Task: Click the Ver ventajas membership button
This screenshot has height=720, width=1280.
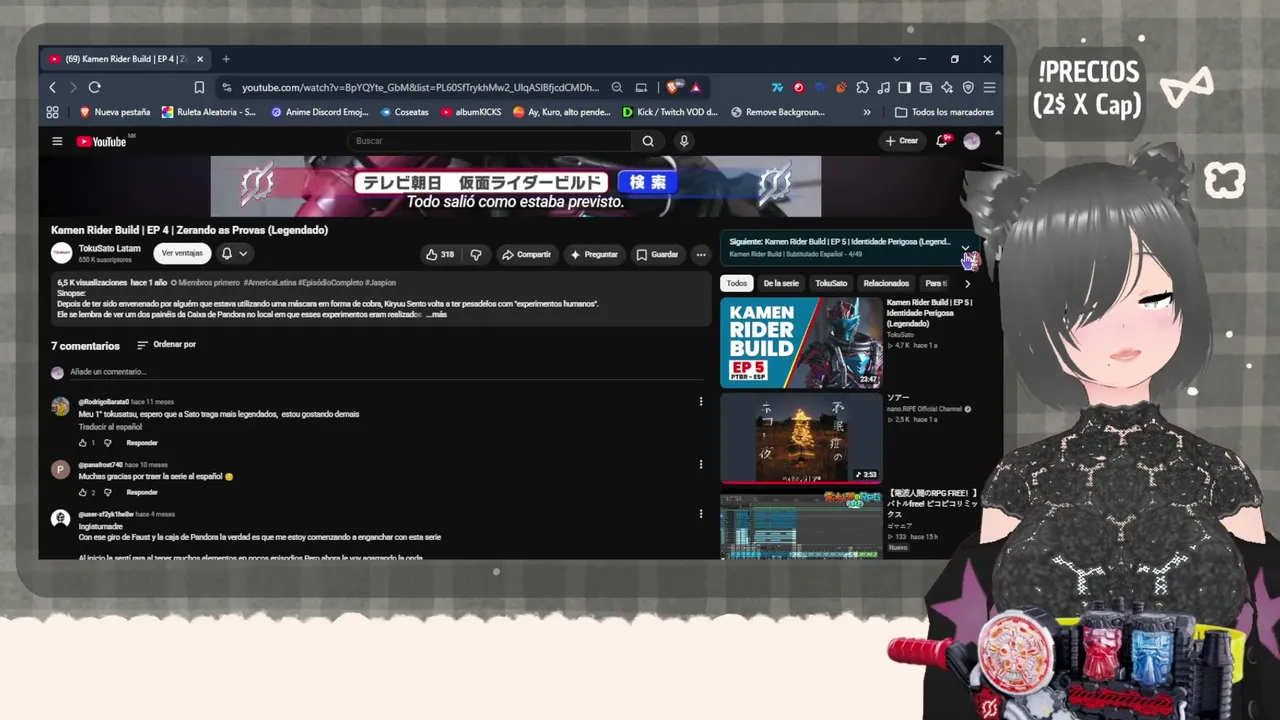Action: [182, 254]
